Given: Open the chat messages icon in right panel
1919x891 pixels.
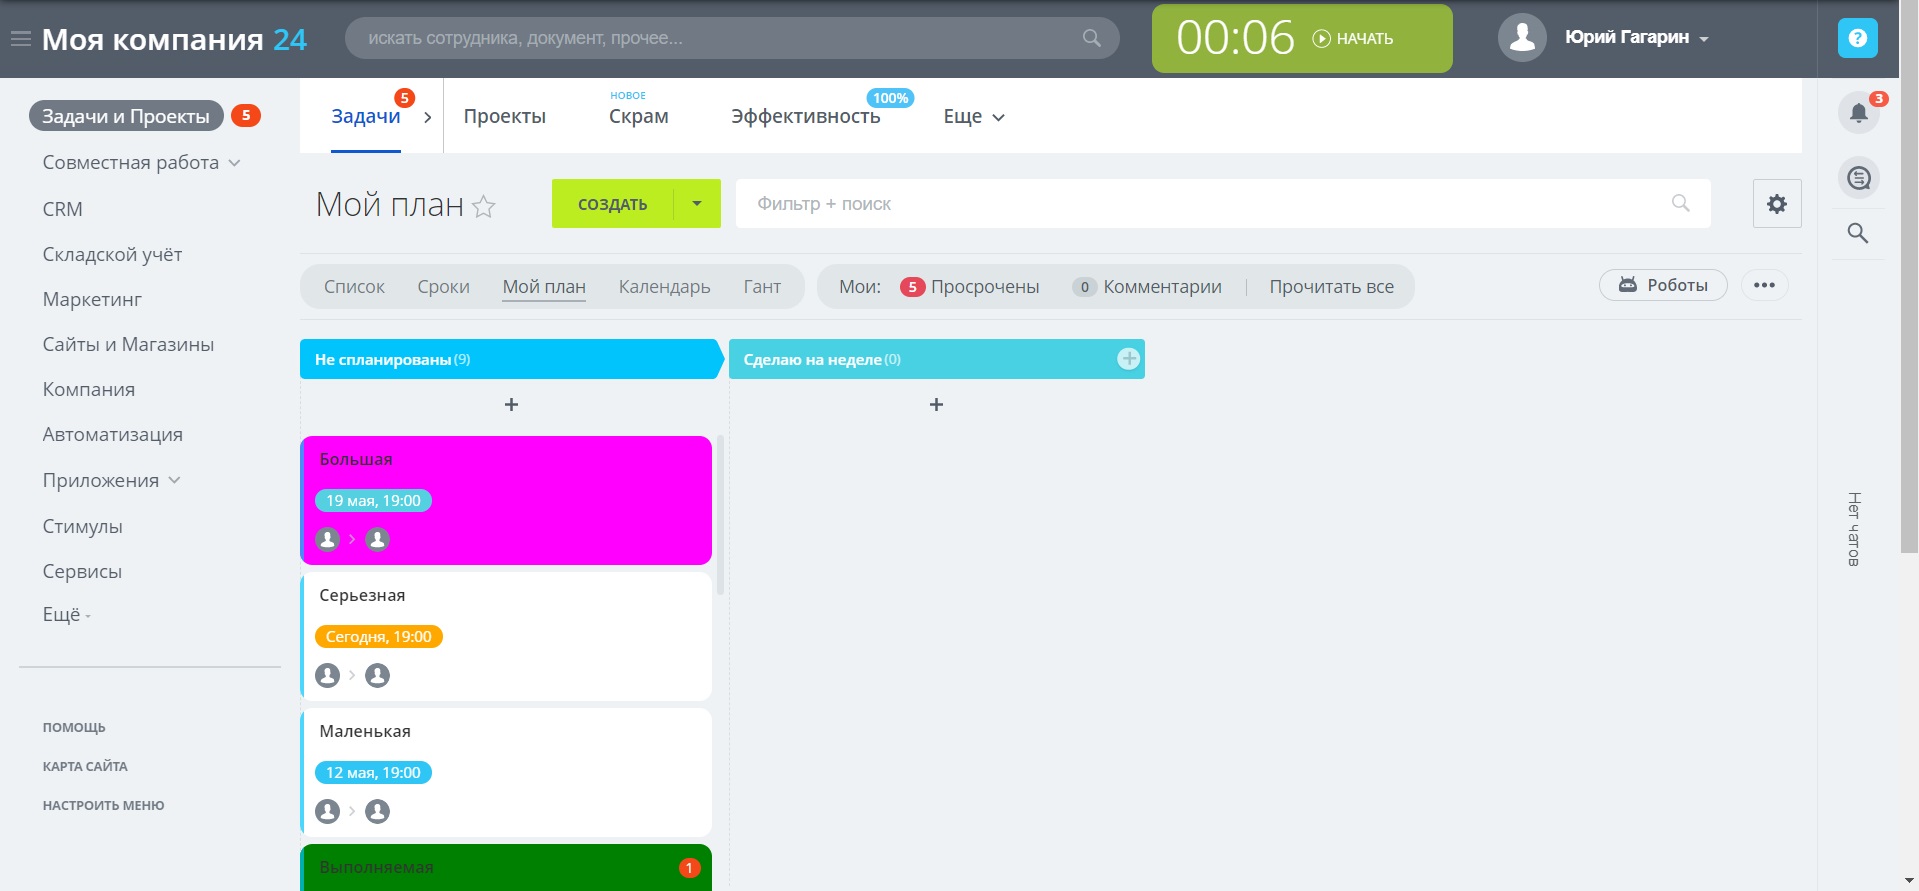Looking at the screenshot, I should [x=1858, y=178].
